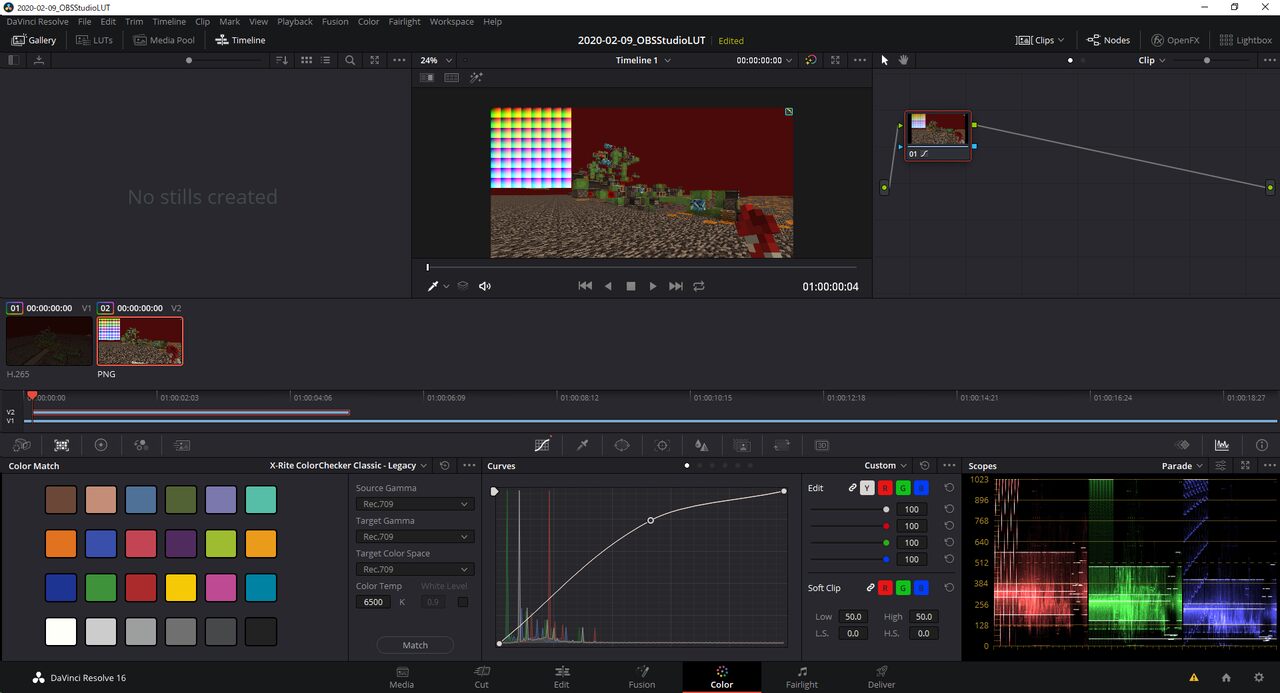Switch to the Deliver page tab

(881, 677)
